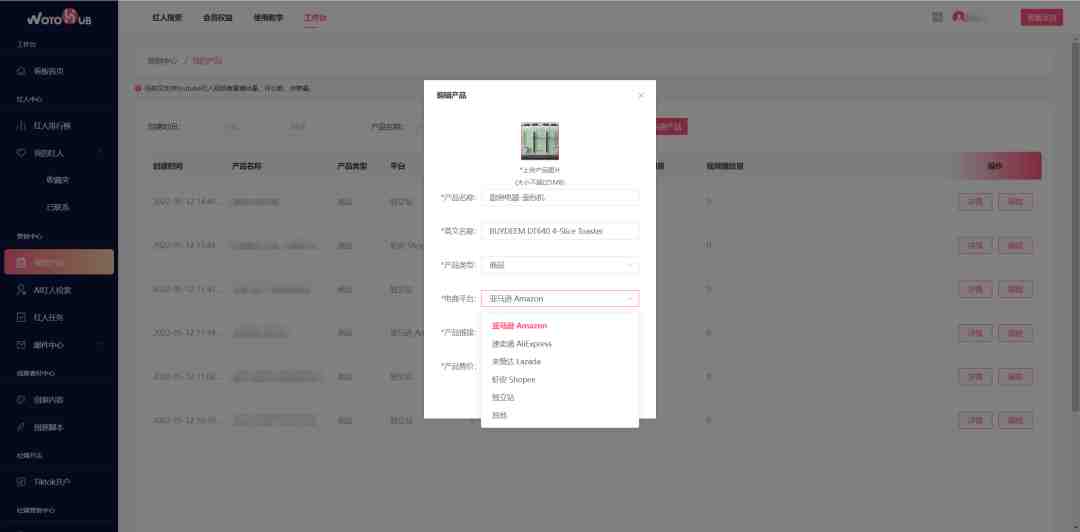Focus the 英文名称 field with BUYDEEM text
Image resolution: width=1080 pixels, height=532 pixels.
pos(560,231)
